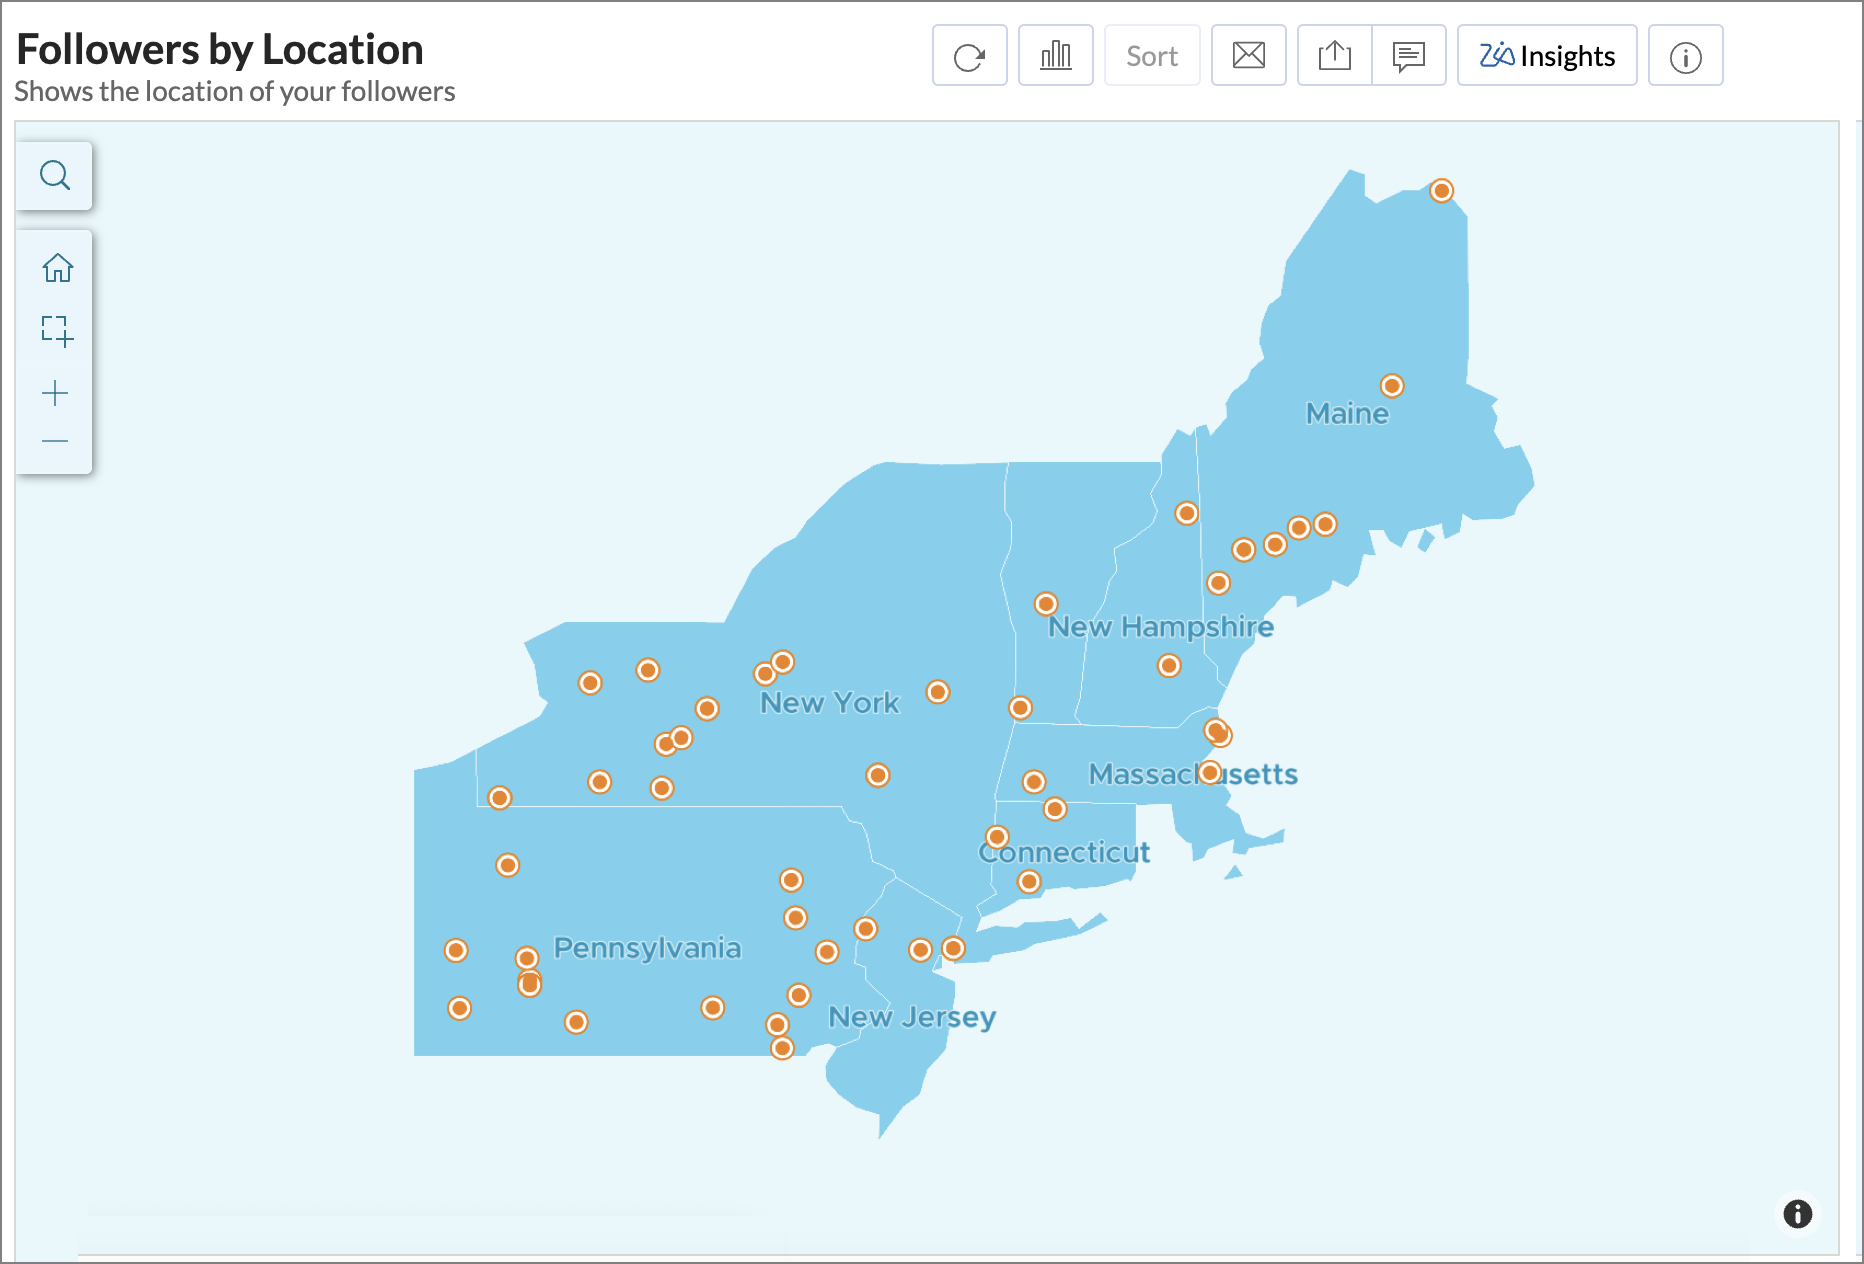Add a comment on this chart
Image resolution: width=1864 pixels, height=1264 pixels.
(1409, 55)
